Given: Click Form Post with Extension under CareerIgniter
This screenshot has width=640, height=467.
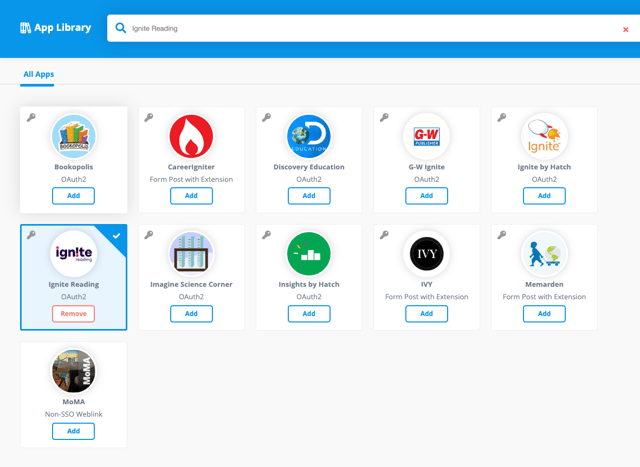Looking at the screenshot, I should 191,179.
